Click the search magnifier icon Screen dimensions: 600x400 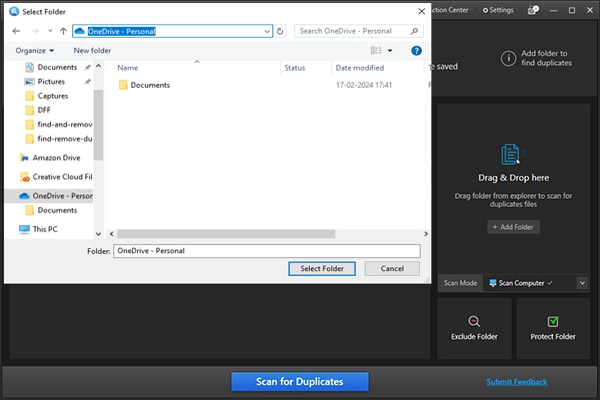point(414,31)
